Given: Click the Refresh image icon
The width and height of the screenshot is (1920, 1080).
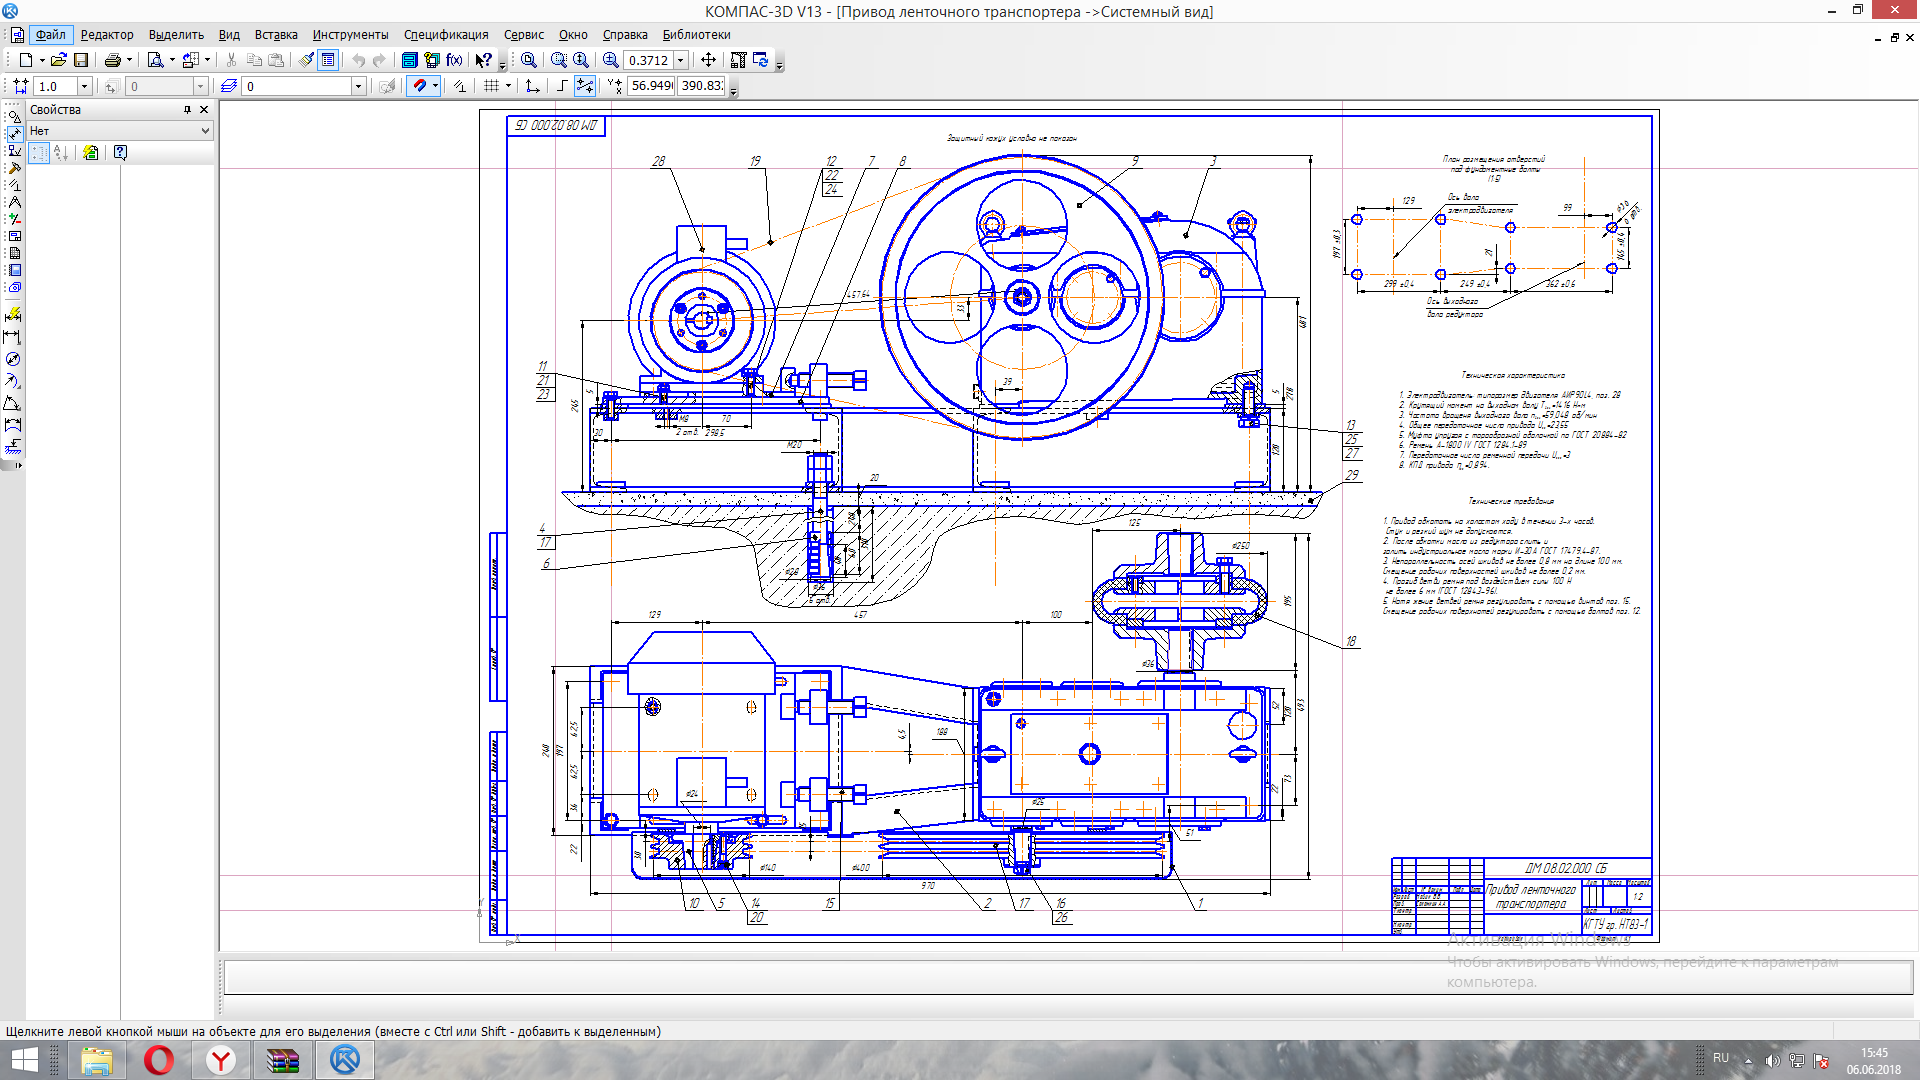Looking at the screenshot, I should (761, 60).
